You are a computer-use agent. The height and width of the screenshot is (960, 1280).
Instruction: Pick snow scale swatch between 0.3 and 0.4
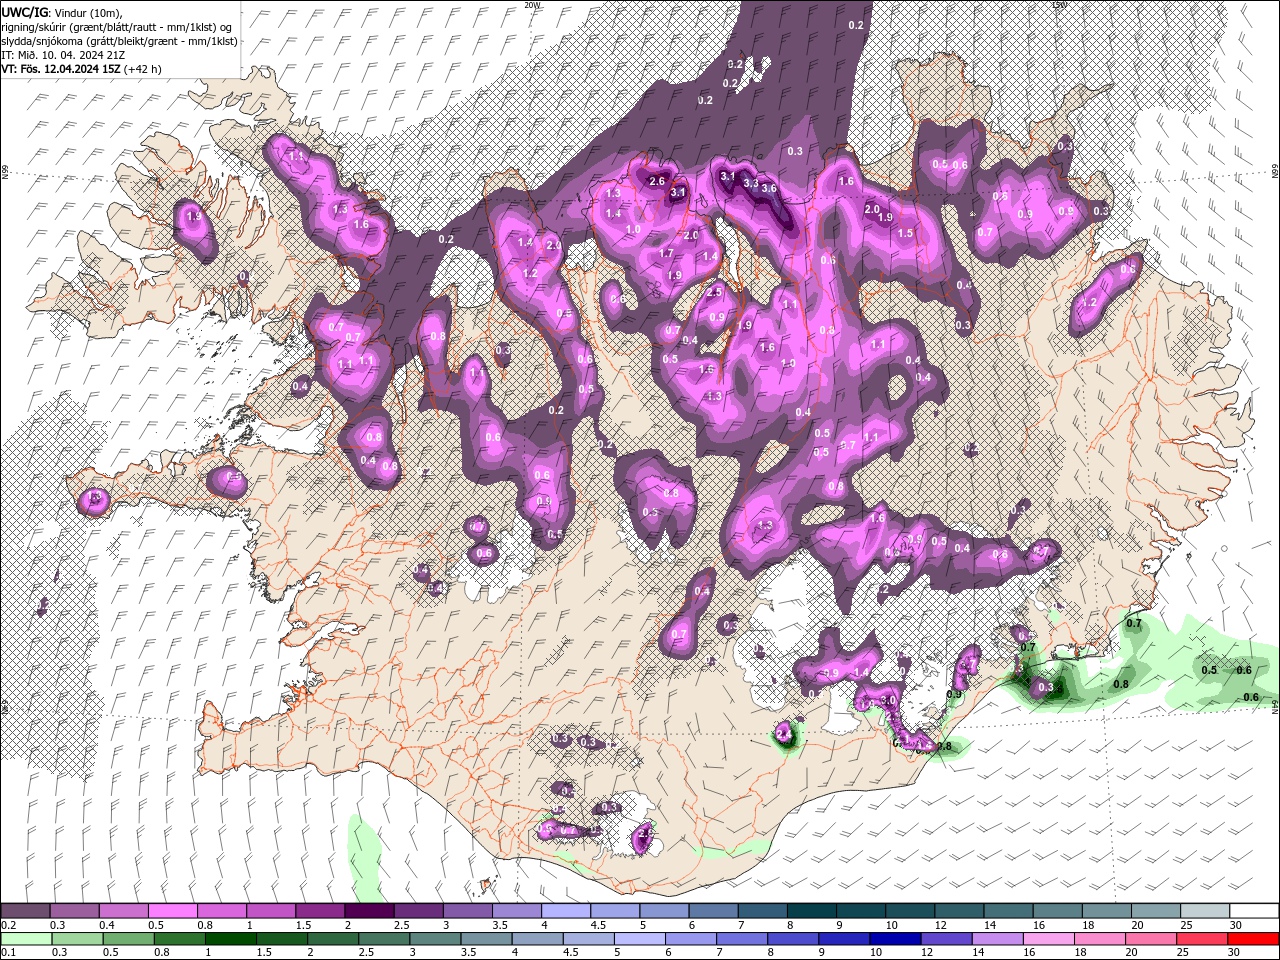[x=74, y=911]
